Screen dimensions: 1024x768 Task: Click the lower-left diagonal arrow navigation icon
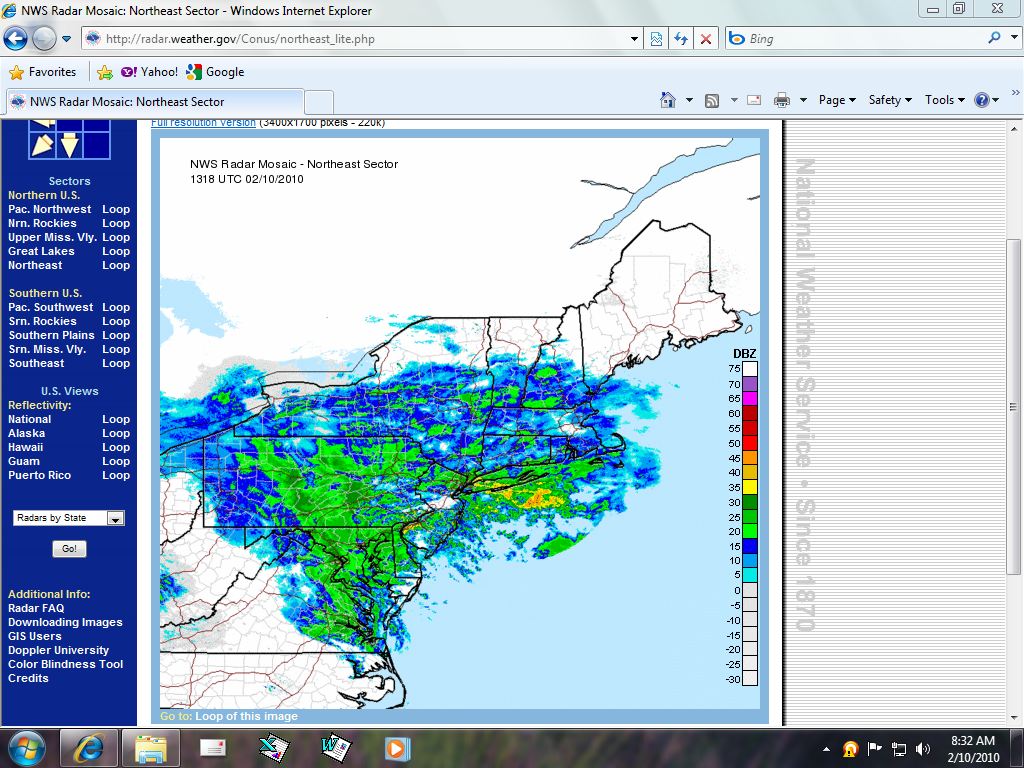coord(42,145)
